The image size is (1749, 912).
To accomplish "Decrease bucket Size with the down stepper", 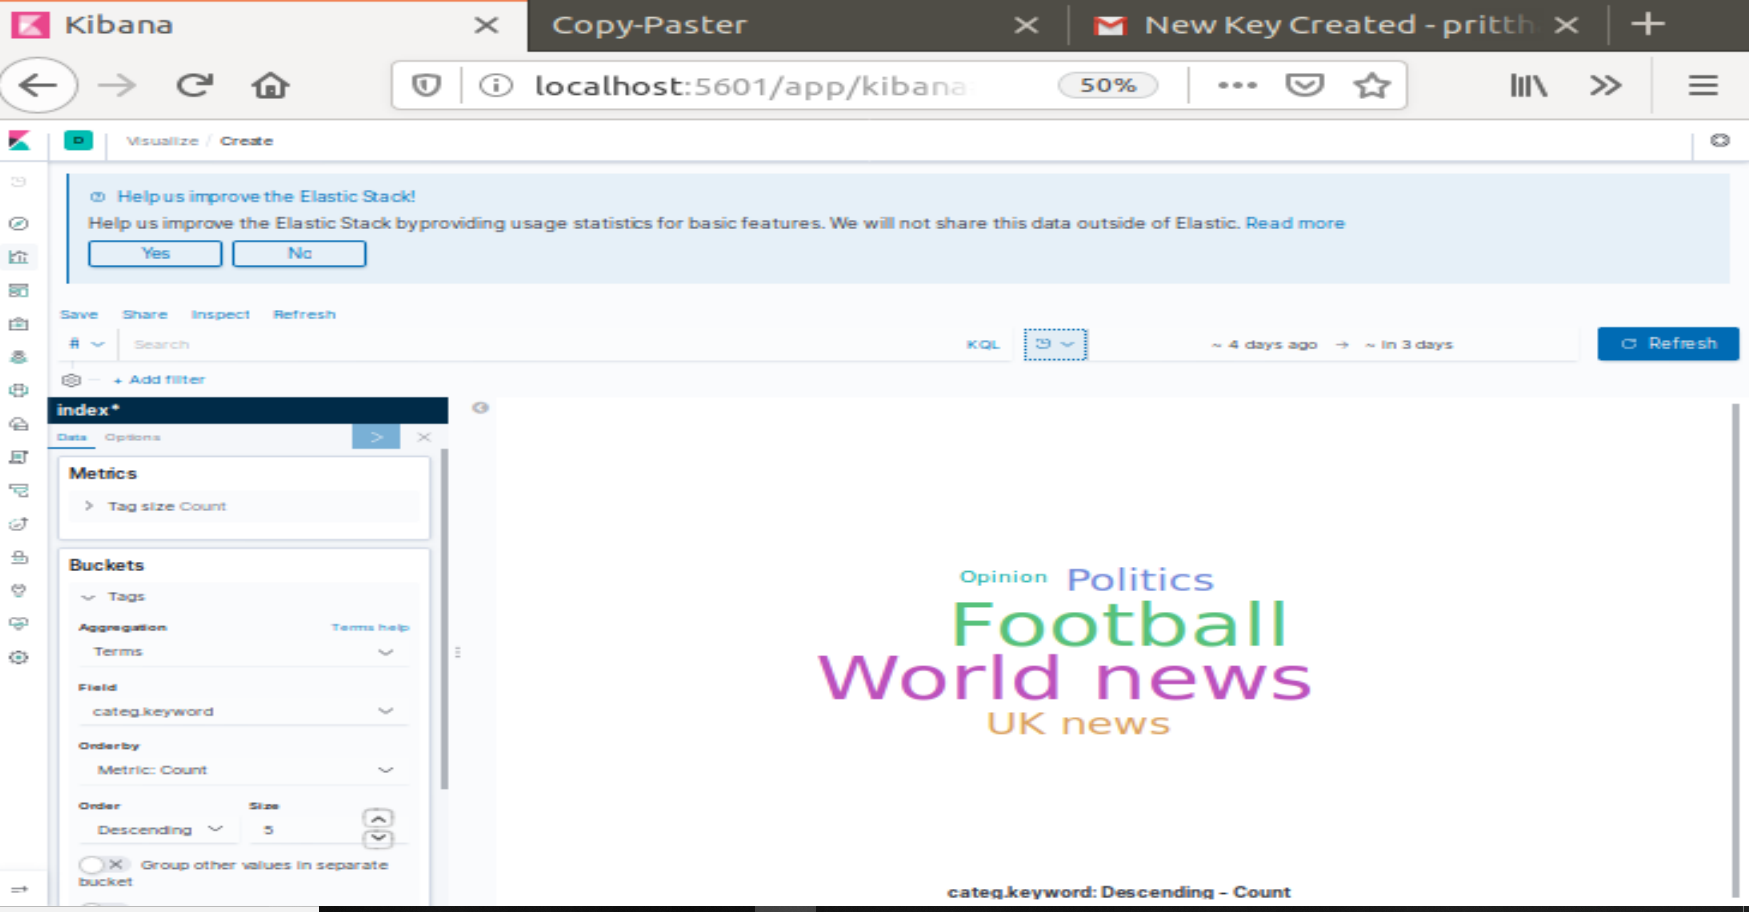I will pyautogui.click(x=378, y=838).
